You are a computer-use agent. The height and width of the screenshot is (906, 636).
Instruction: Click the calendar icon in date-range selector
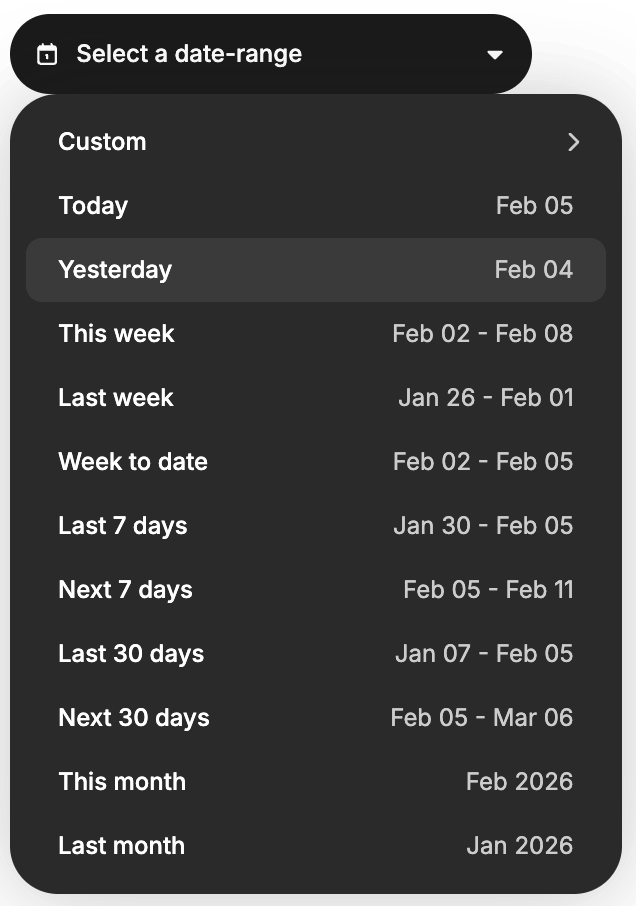tap(47, 55)
